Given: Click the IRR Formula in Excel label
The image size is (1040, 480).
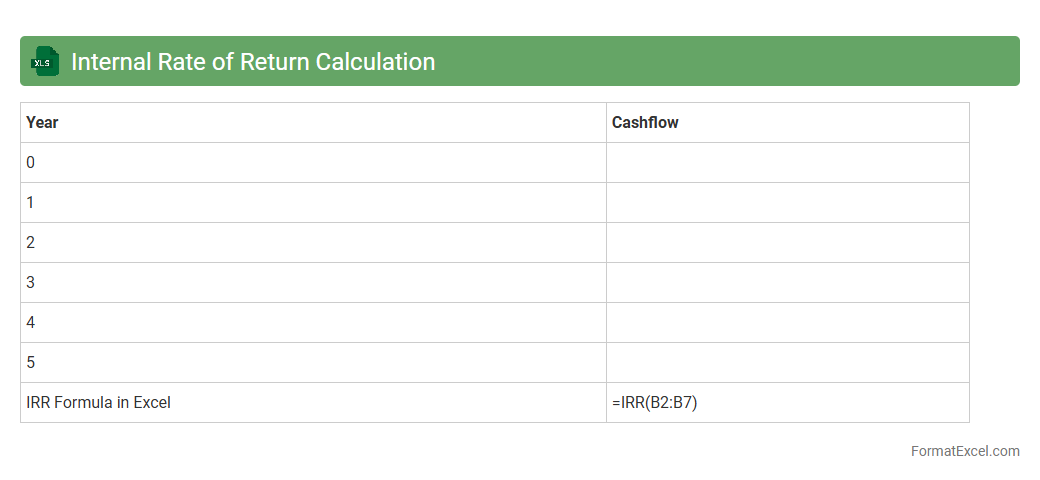Looking at the screenshot, I should (x=99, y=403).
